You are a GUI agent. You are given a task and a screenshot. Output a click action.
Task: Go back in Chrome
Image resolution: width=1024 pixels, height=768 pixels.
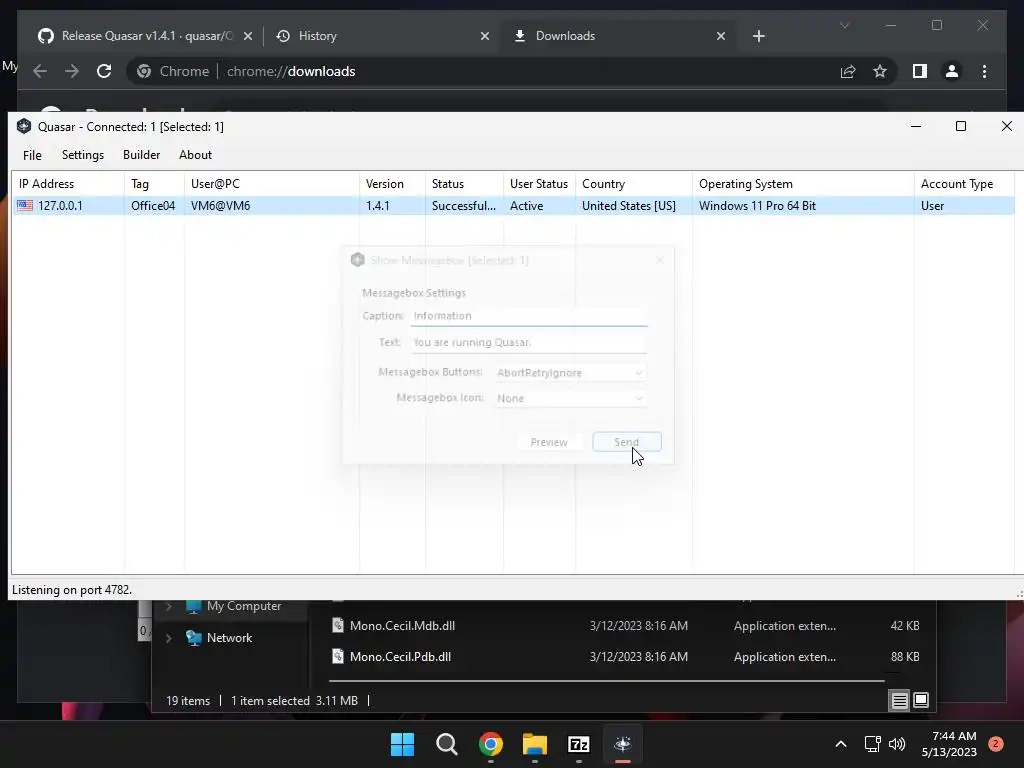(40, 71)
